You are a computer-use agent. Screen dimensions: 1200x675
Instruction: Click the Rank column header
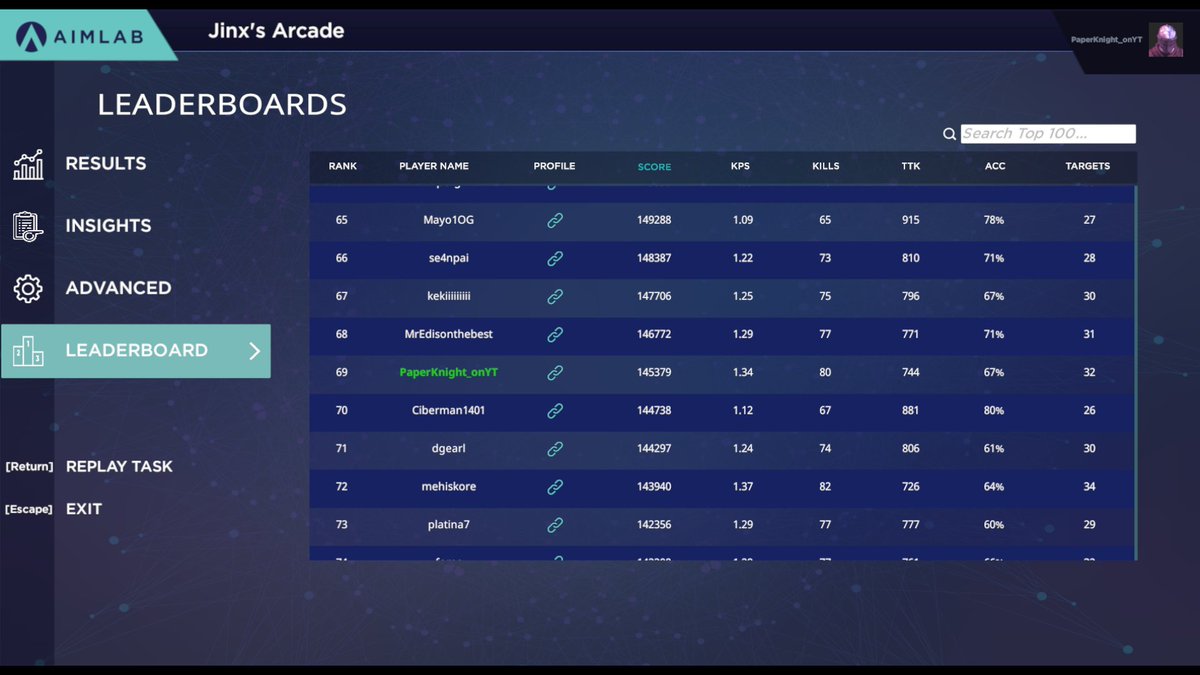click(342, 166)
